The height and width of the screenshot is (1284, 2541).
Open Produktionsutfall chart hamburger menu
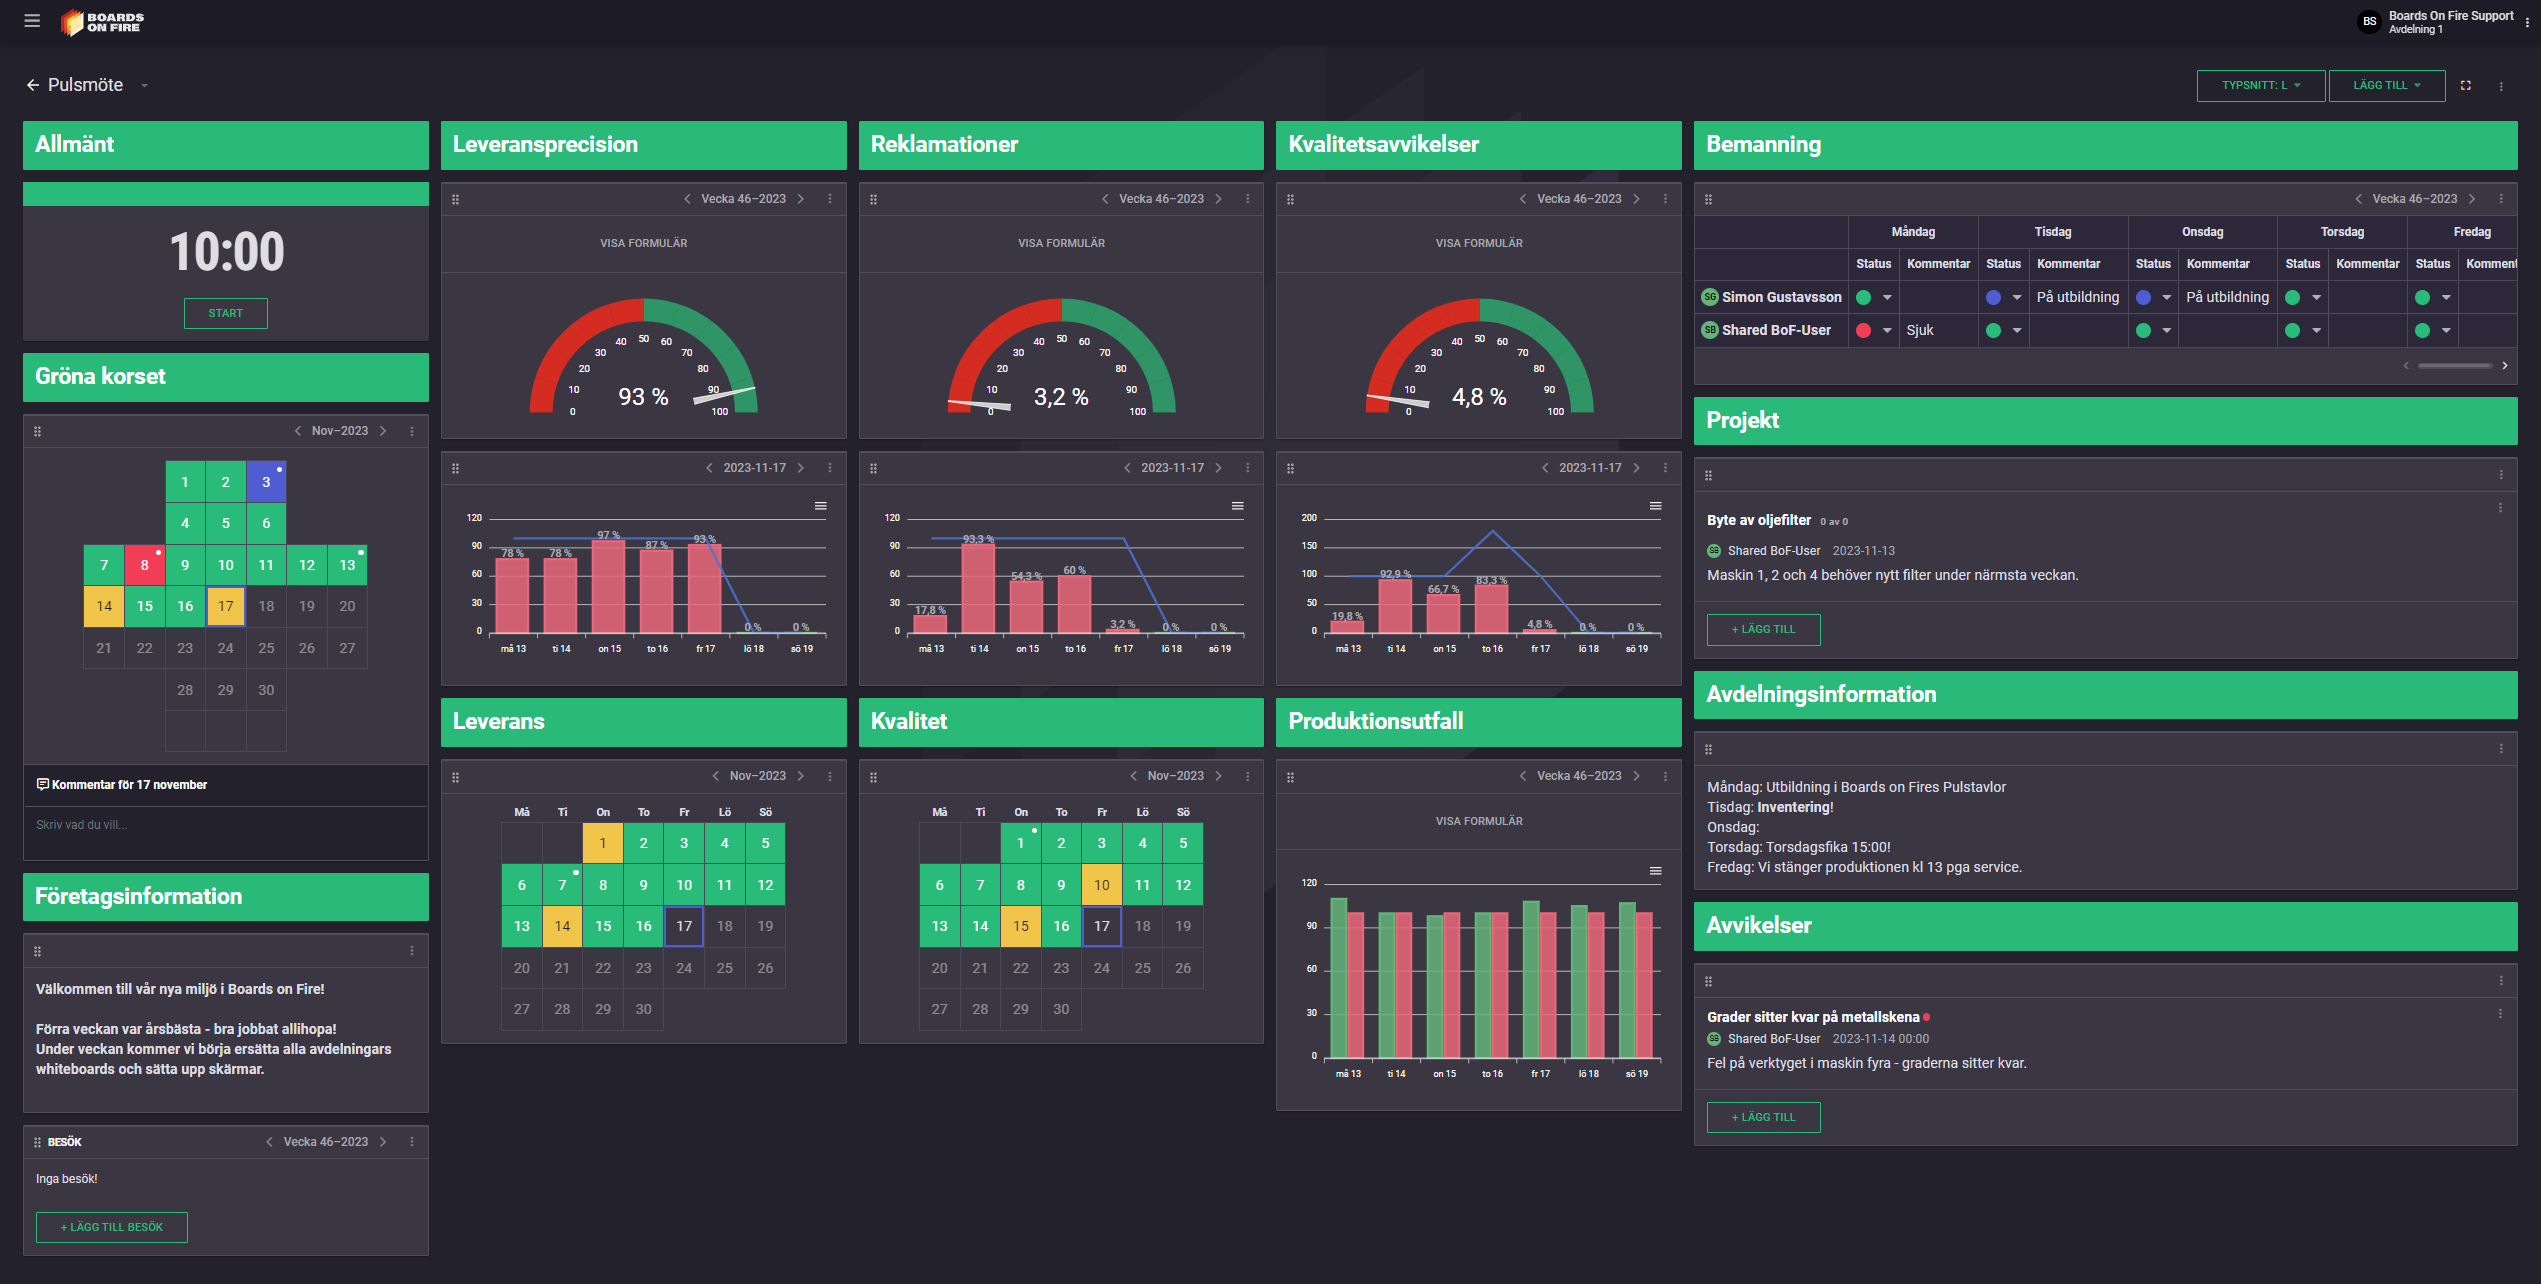[x=1655, y=871]
